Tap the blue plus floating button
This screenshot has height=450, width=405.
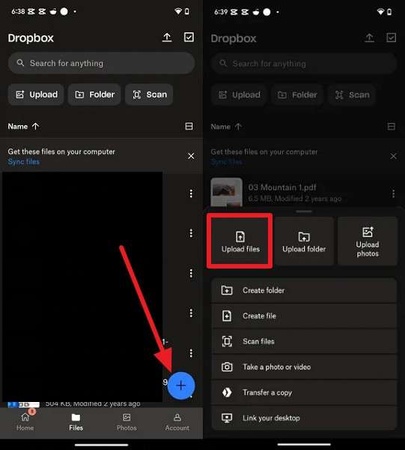click(x=181, y=386)
